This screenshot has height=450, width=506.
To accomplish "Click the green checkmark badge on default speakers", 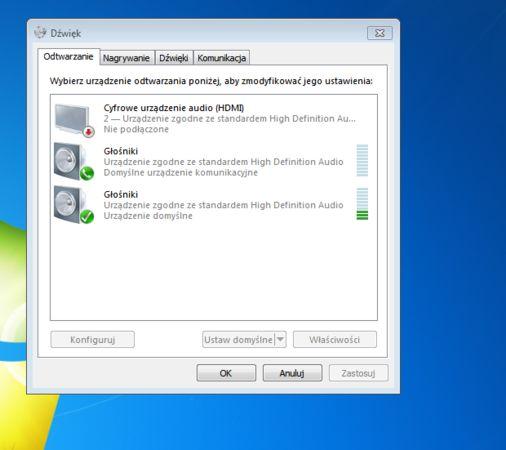I will click(87, 217).
